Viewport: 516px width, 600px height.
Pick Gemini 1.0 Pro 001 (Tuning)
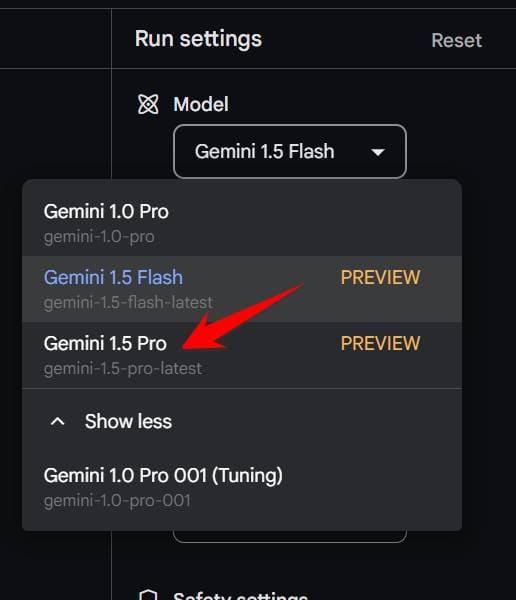click(x=242, y=487)
